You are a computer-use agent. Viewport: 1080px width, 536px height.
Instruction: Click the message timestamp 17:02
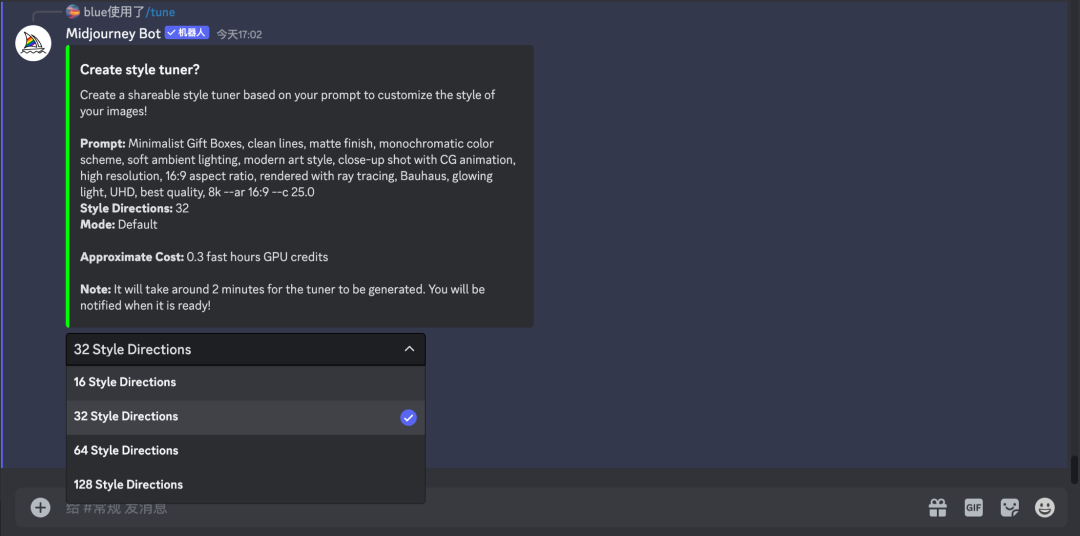tap(239, 34)
